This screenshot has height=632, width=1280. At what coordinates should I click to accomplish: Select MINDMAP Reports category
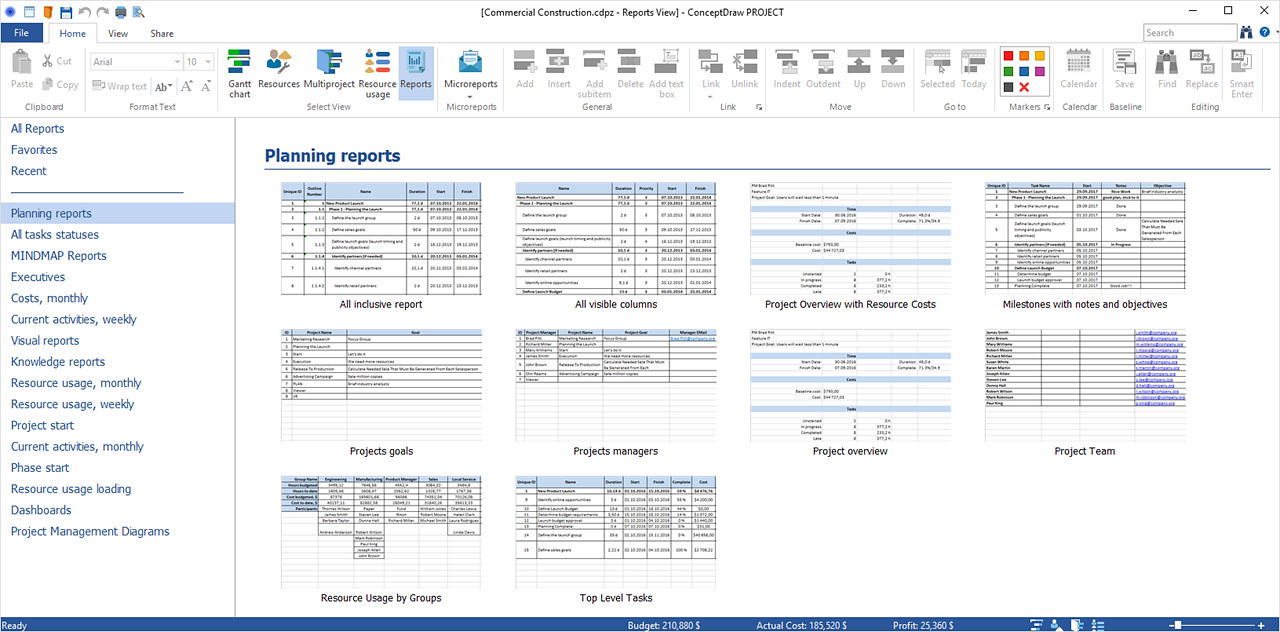coord(58,256)
